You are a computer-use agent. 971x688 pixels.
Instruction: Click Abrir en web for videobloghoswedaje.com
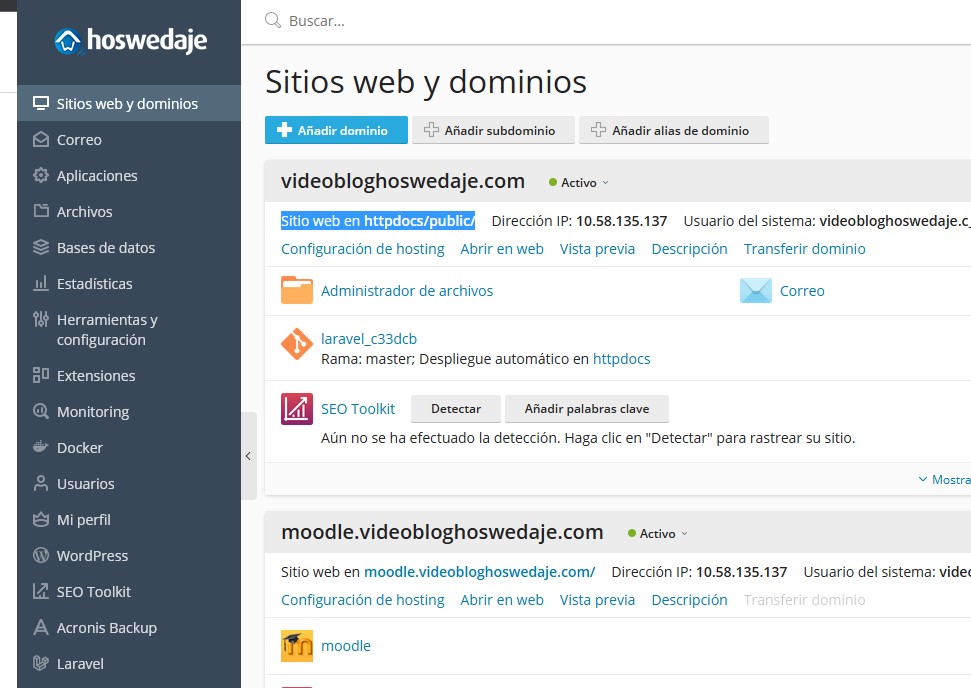pyautogui.click(x=502, y=249)
